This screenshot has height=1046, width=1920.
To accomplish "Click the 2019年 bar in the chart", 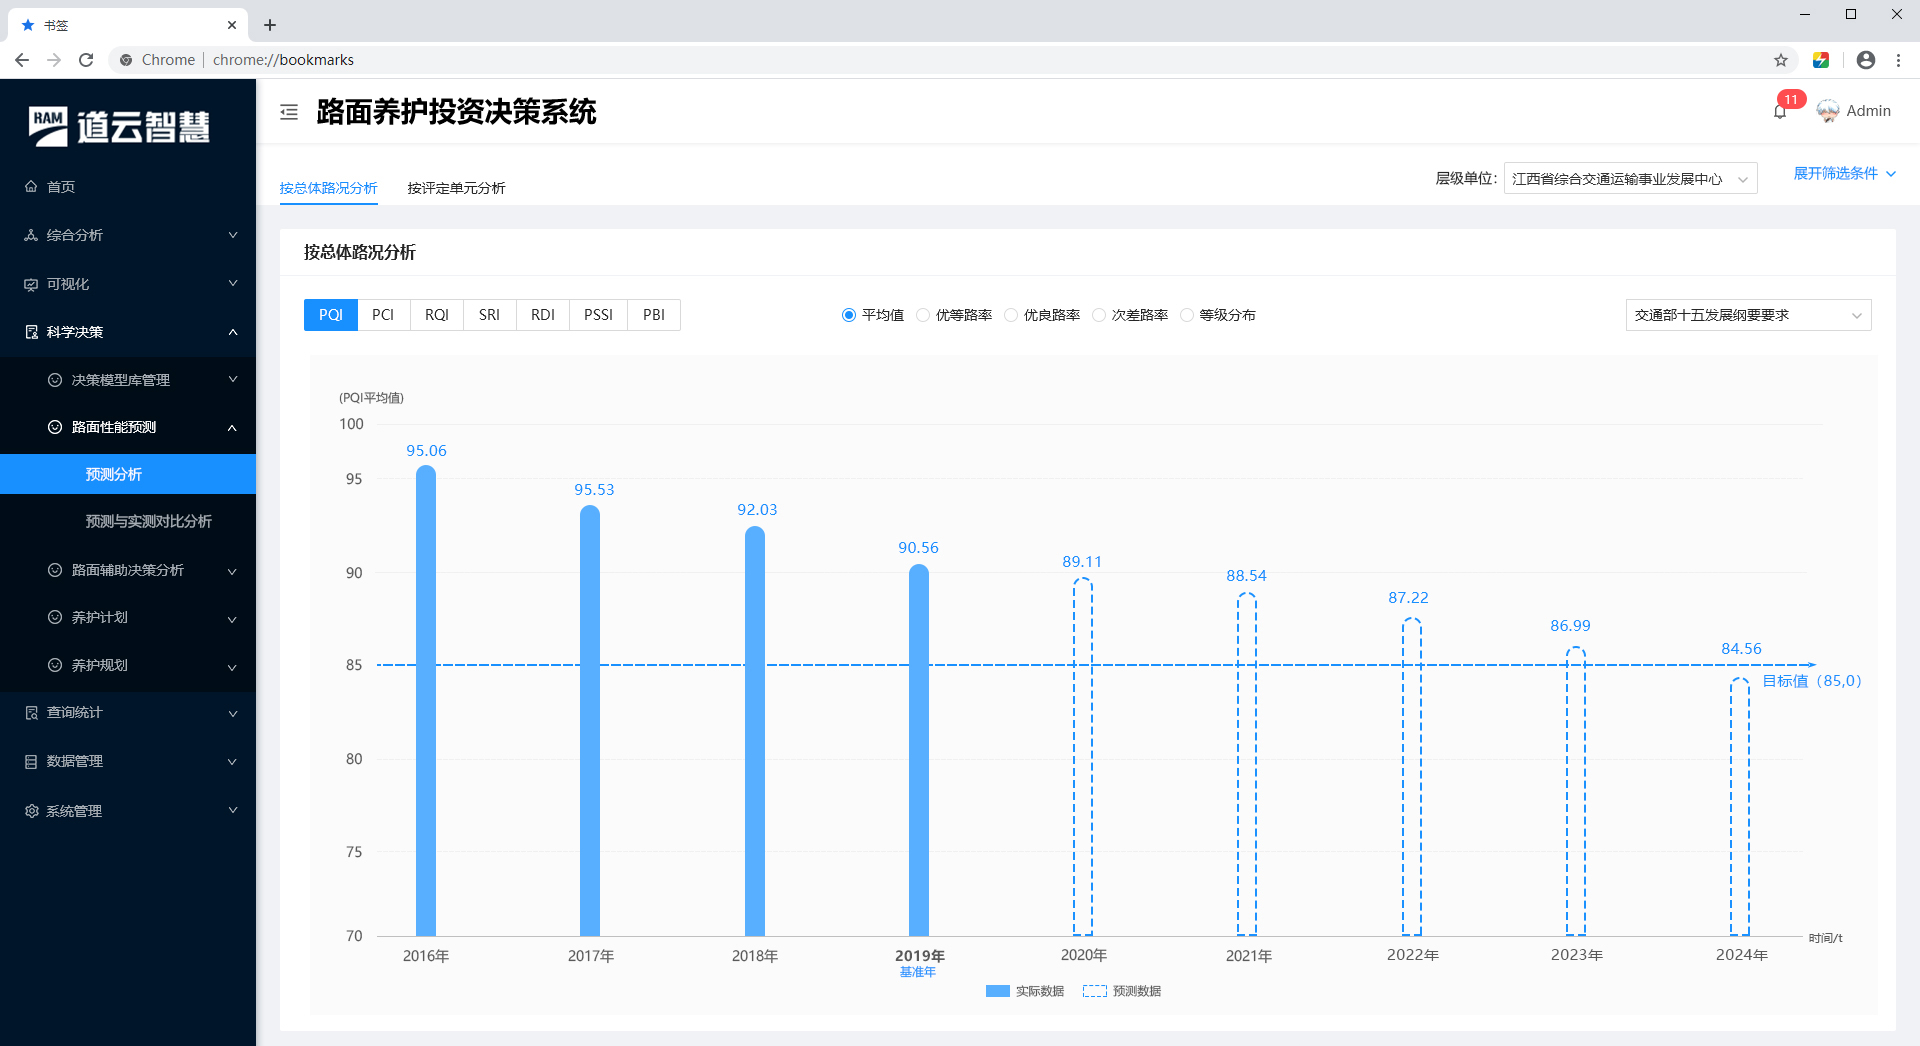I will [918, 750].
